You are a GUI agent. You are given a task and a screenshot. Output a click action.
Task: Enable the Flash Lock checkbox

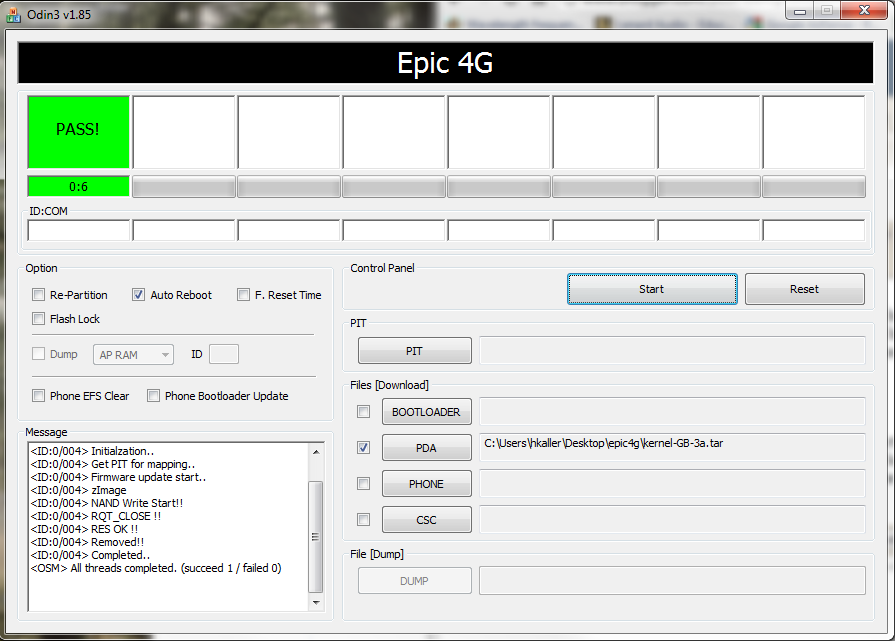tap(38, 319)
